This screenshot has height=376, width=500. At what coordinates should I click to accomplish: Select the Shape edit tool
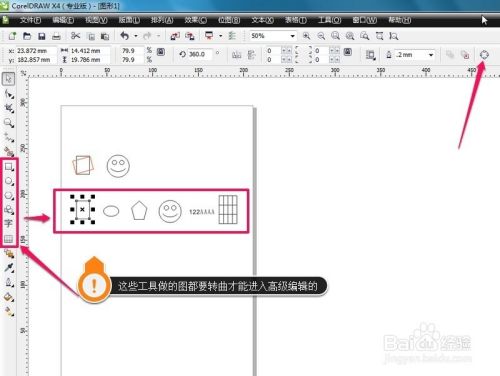pos(9,94)
